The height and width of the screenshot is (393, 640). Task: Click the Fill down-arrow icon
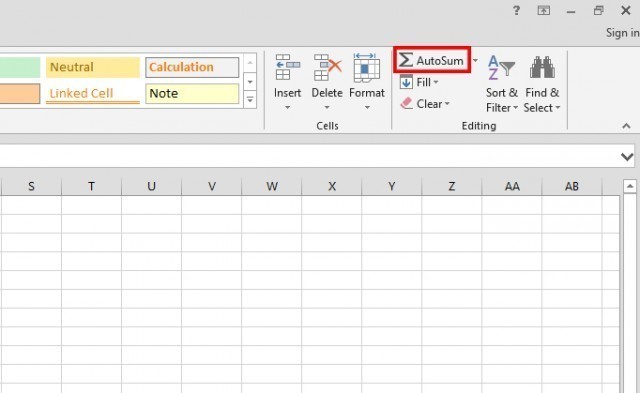tap(406, 82)
